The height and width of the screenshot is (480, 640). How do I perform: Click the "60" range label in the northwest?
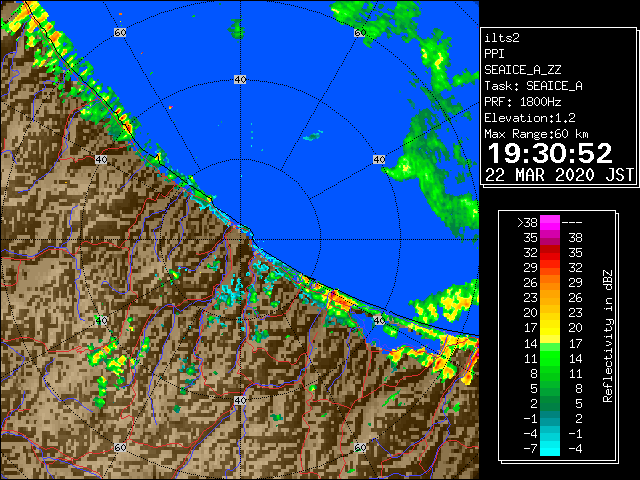[120, 32]
